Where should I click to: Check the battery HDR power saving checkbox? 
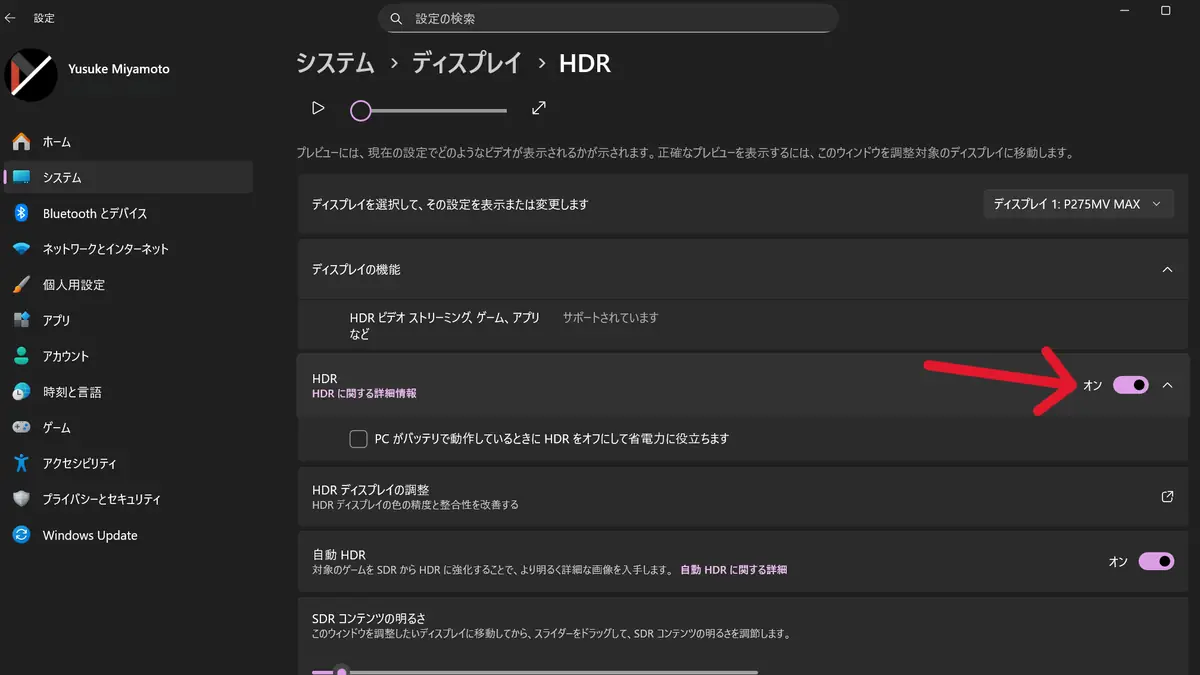coord(358,439)
